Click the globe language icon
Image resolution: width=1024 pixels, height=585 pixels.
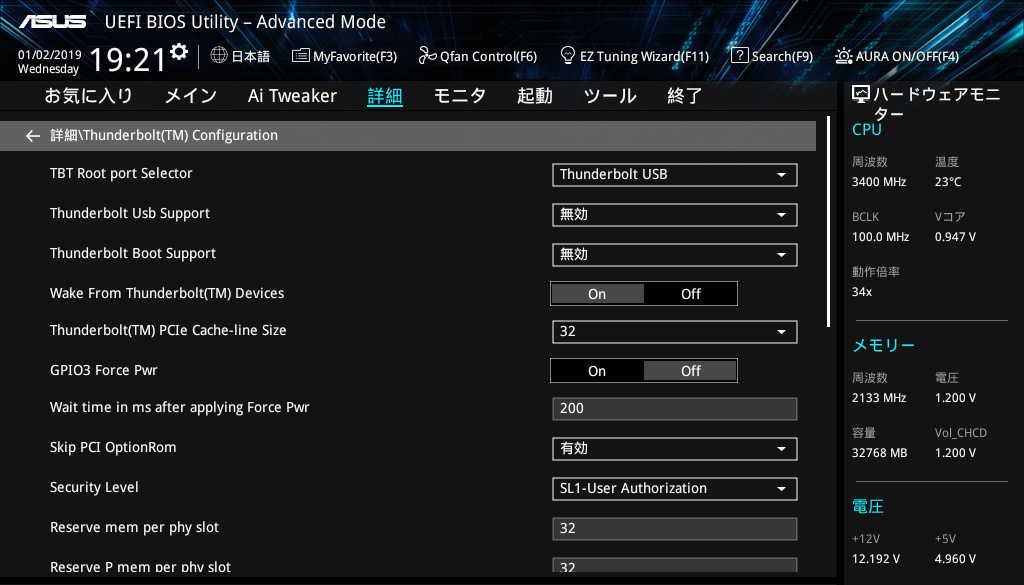pos(219,55)
